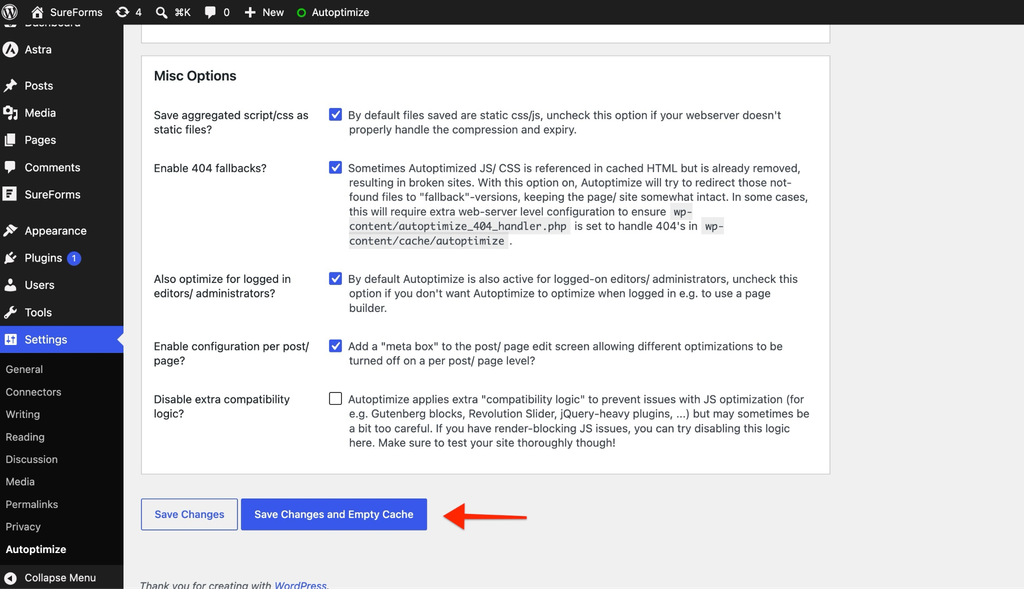Check Disable extra compatibility logic
Image resolution: width=1024 pixels, height=589 pixels.
pyautogui.click(x=335, y=399)
